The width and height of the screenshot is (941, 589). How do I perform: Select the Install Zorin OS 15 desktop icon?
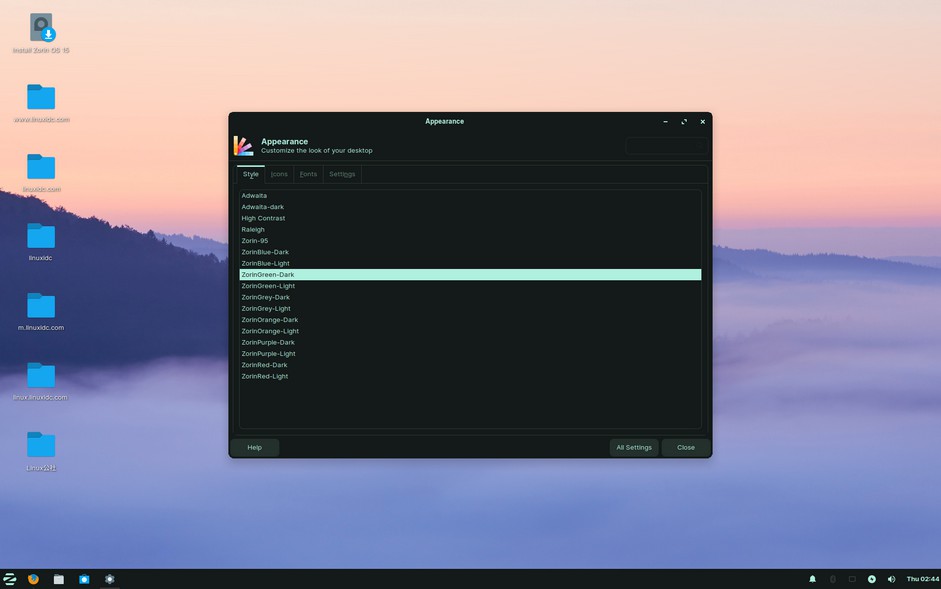click(x=41, y=33)
